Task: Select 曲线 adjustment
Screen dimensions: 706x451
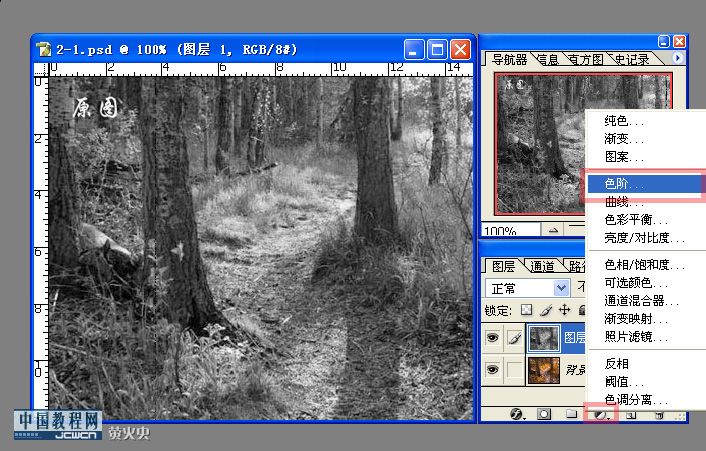Action: 645,202
